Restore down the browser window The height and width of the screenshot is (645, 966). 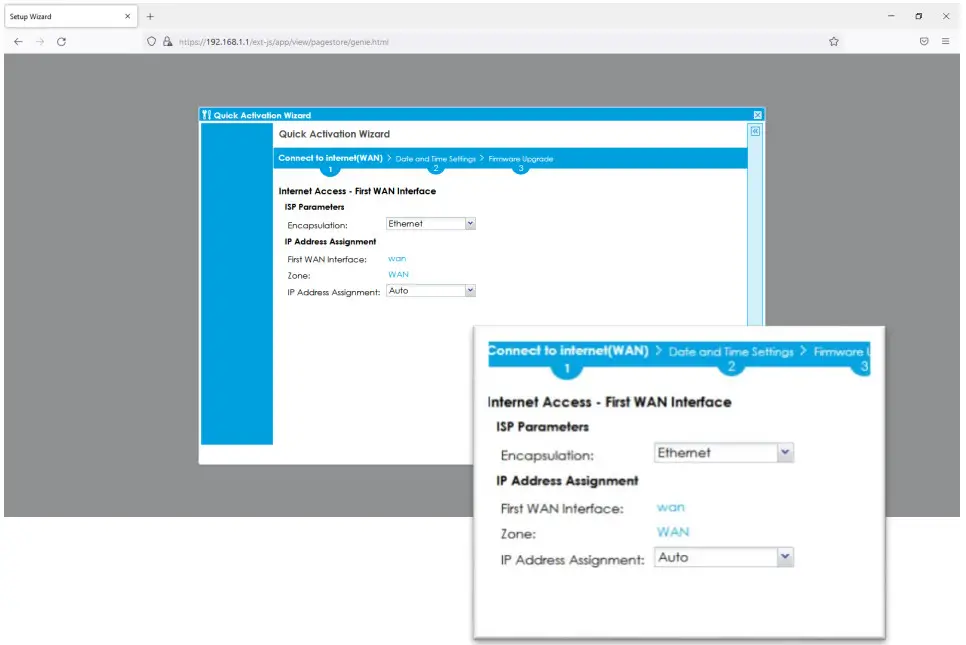(919, 17)
